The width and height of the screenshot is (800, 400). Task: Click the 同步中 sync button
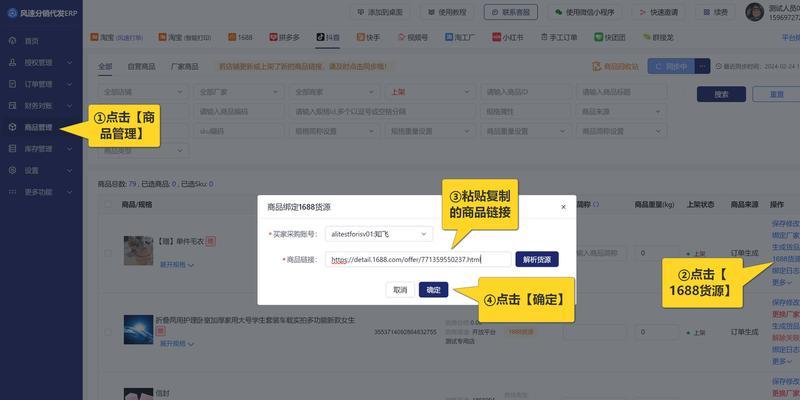671,66
